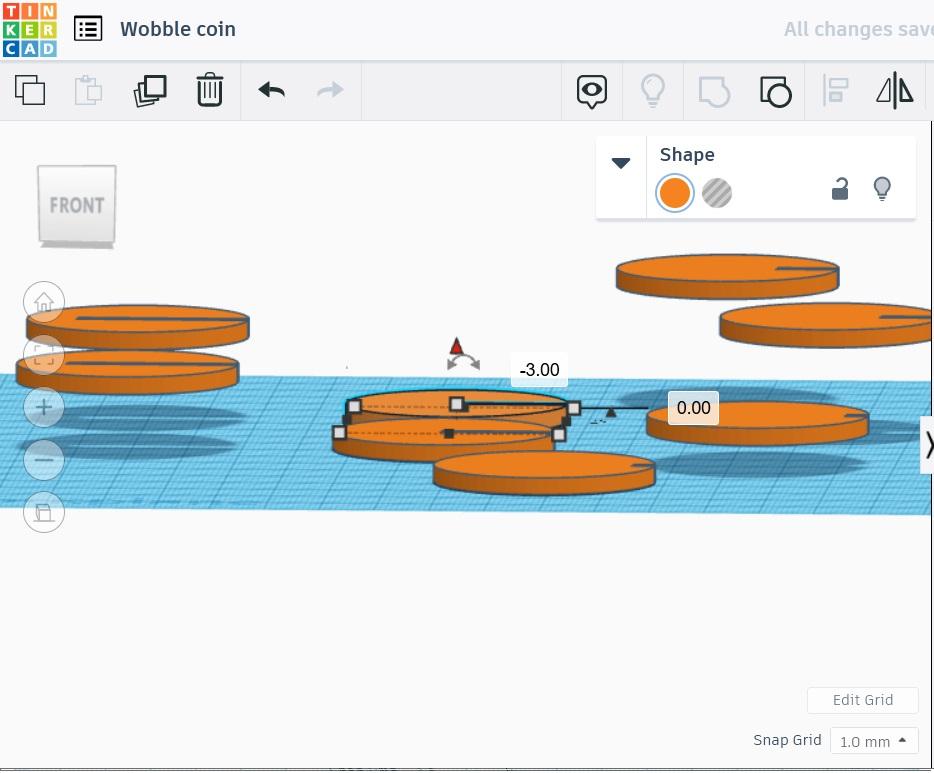Switch to orthographic view cube icon

(x=43, y=512)
